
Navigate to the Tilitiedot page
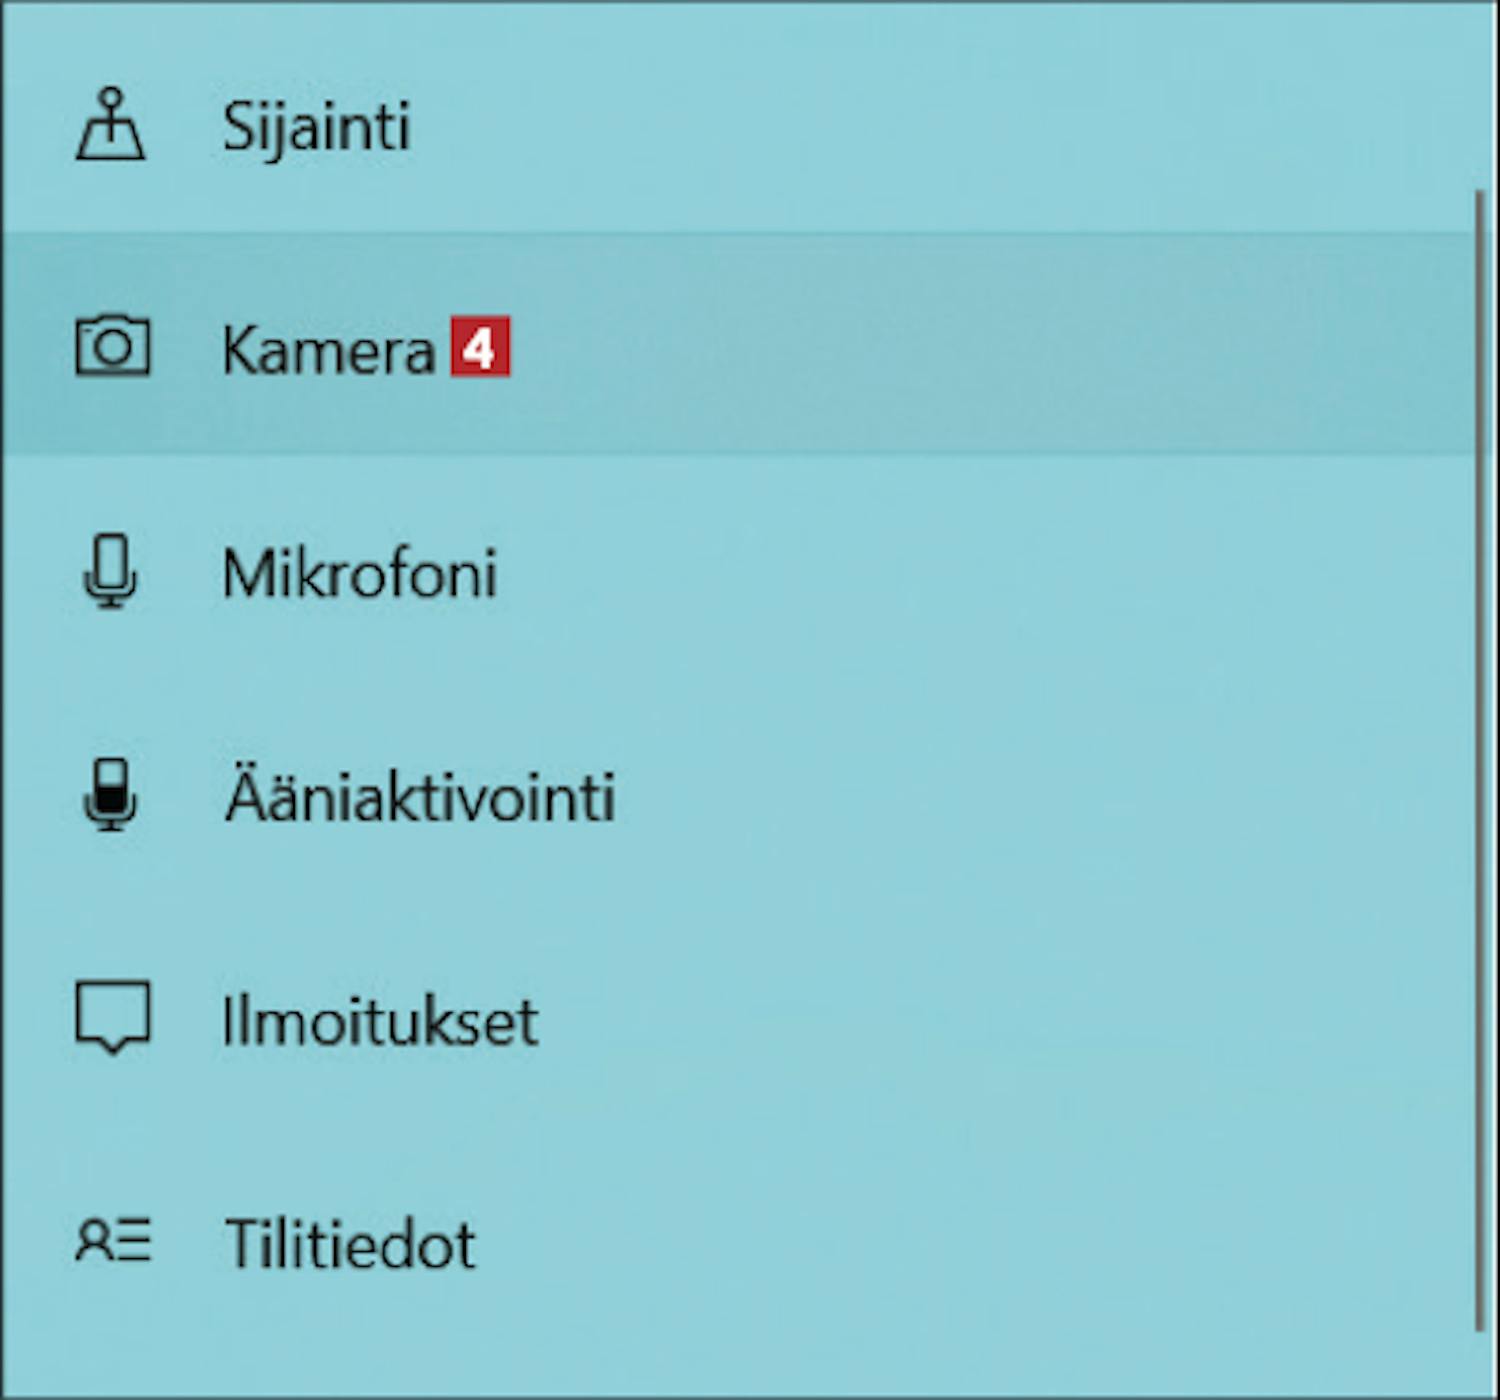tap(350, 1244)
